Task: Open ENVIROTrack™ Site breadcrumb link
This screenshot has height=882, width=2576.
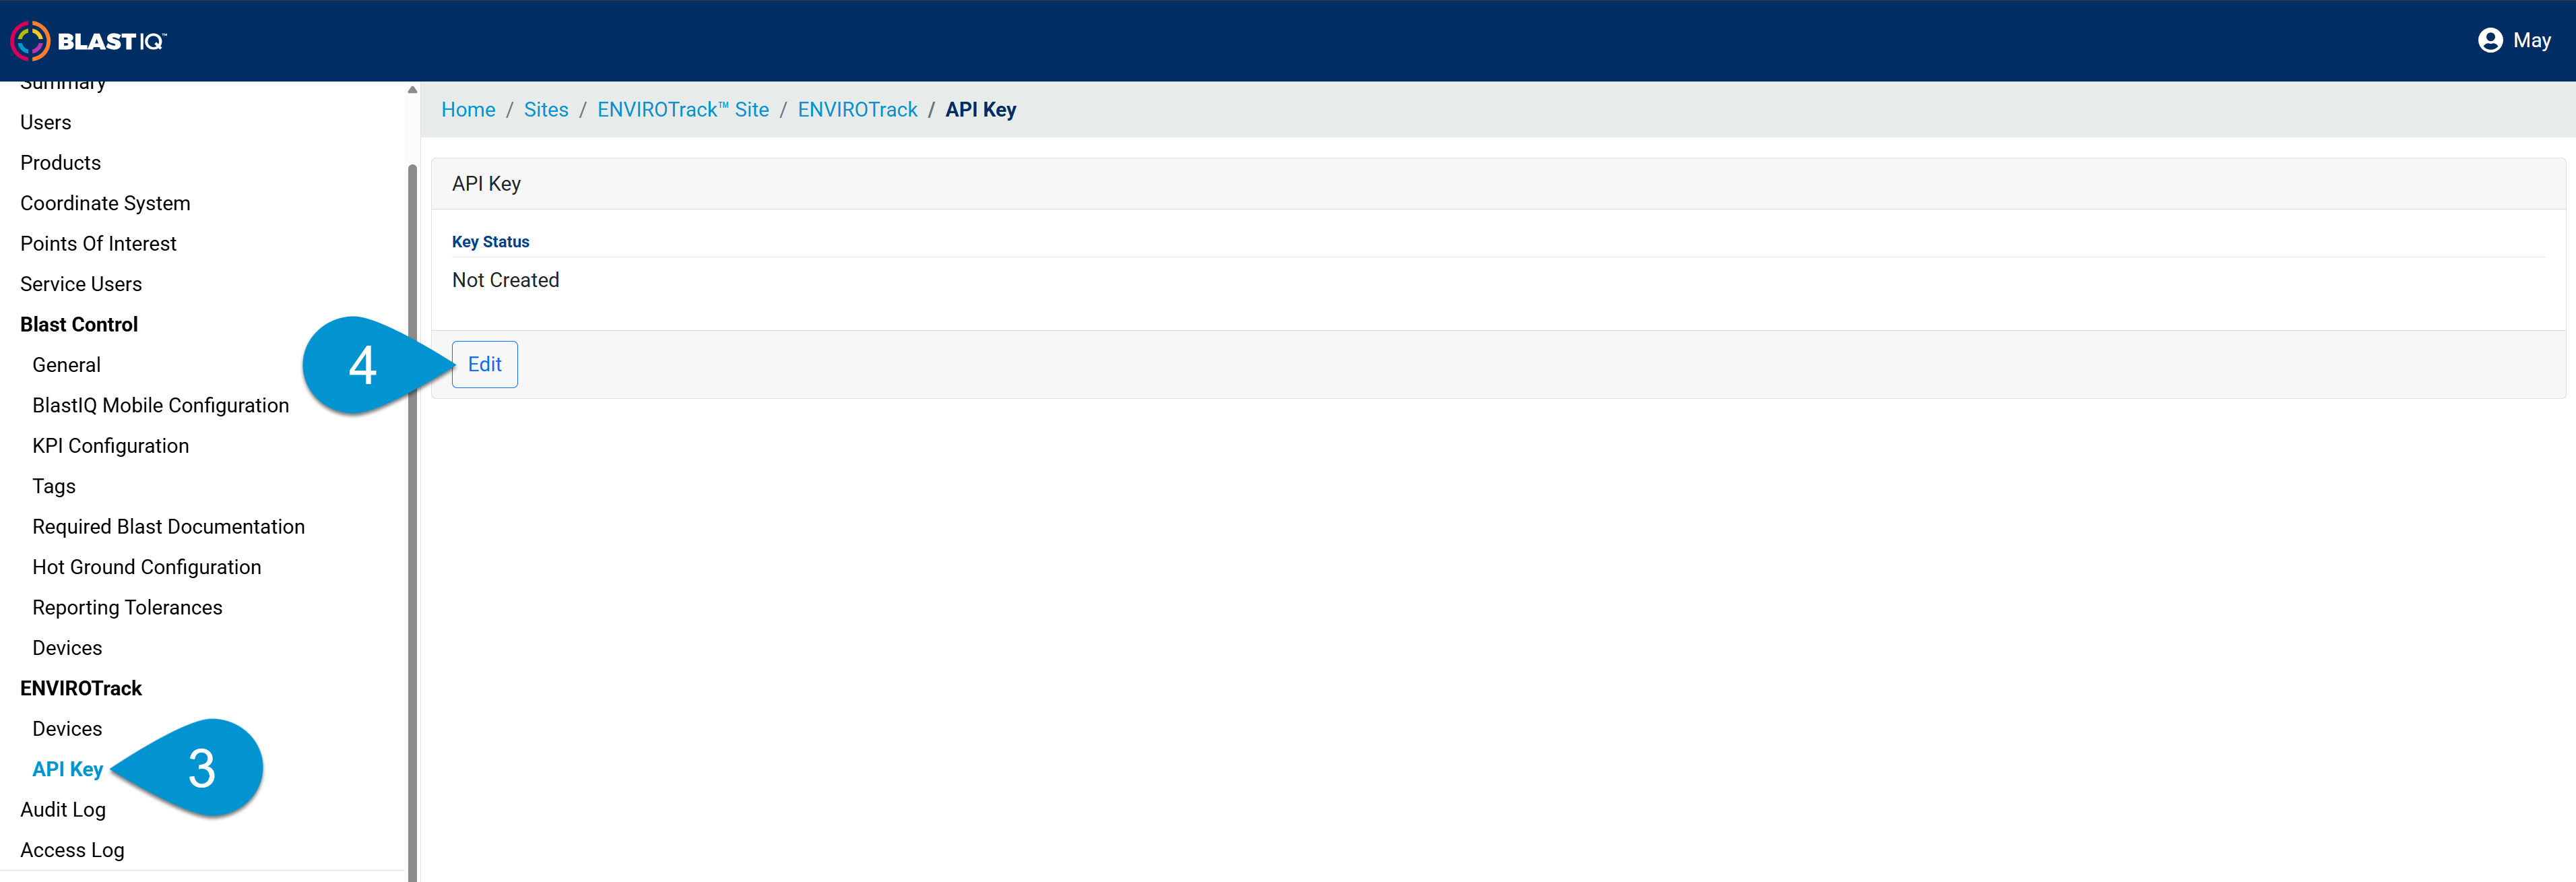Action: coord(683,110)
